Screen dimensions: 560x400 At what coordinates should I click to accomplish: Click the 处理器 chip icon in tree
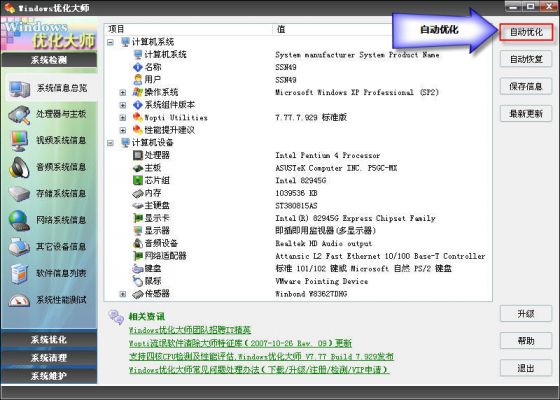point(138,155)
